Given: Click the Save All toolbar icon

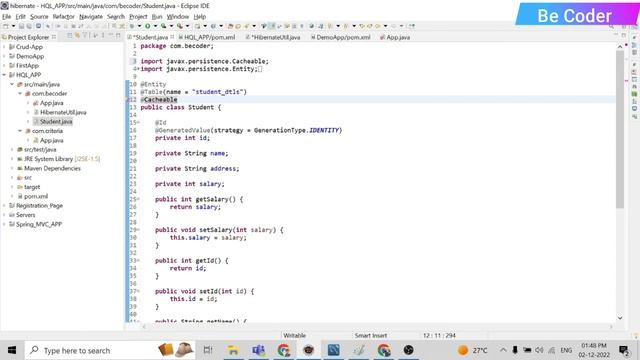Looking at the screenshot, I should pos(29,26).
